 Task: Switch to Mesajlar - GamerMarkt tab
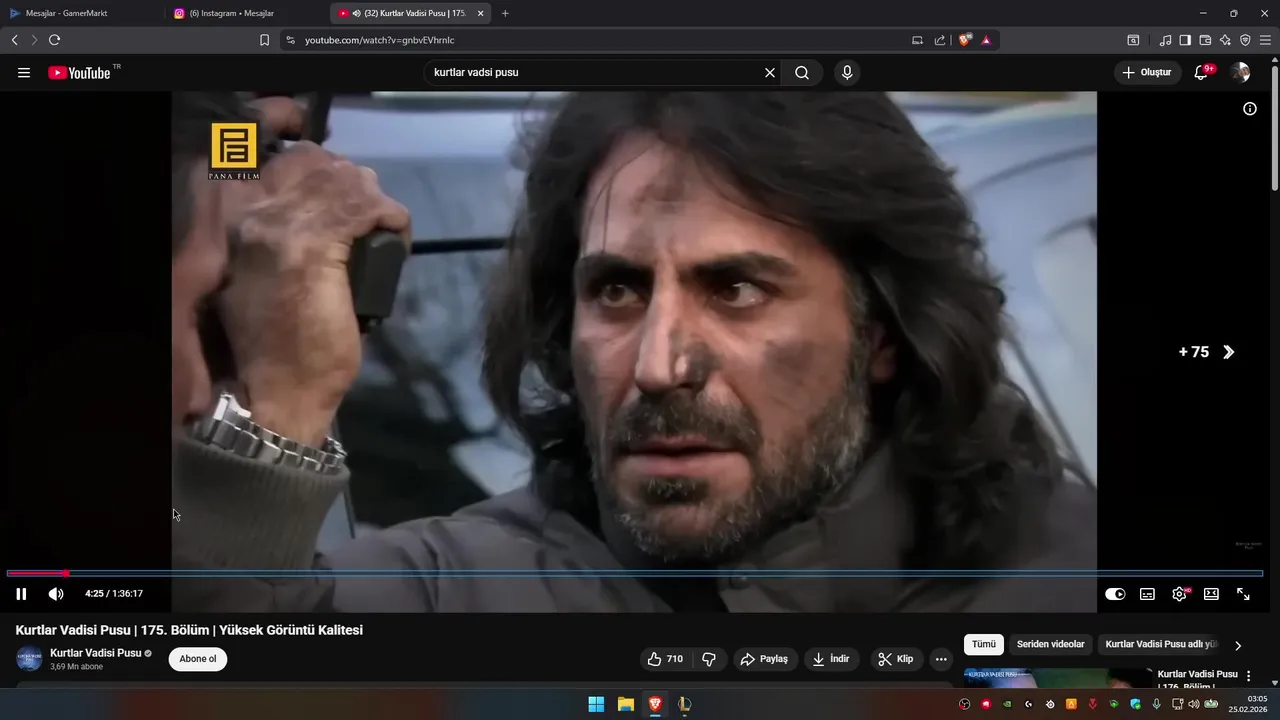pos(82,13)
